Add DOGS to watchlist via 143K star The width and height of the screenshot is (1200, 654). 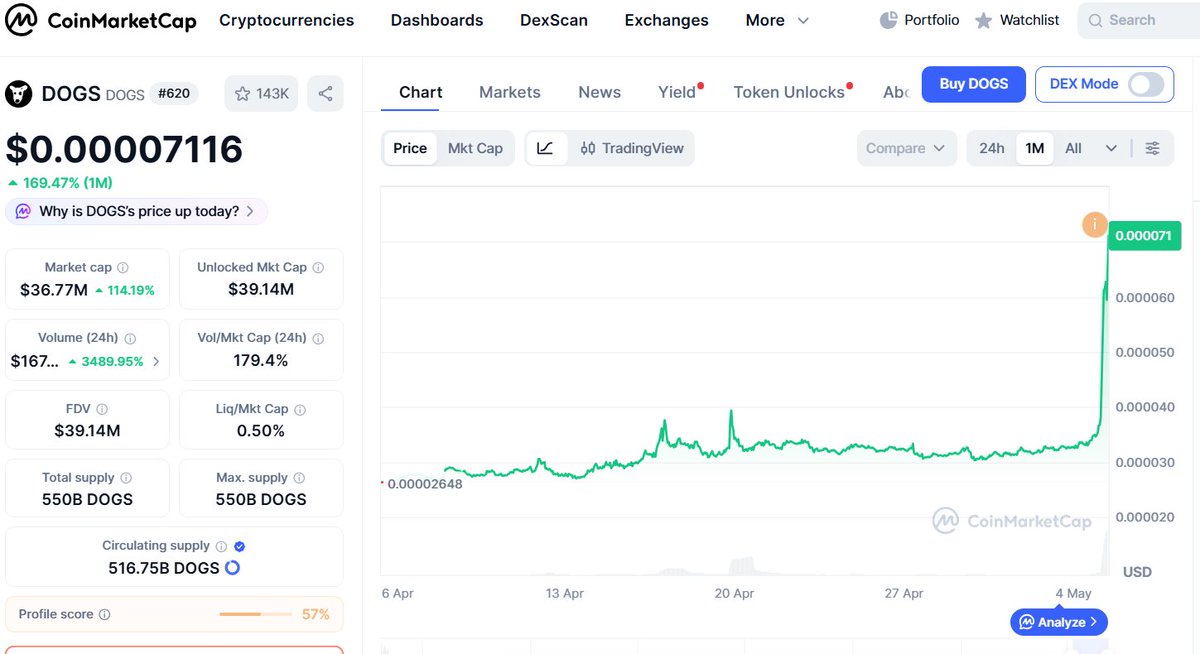point(261,94)
